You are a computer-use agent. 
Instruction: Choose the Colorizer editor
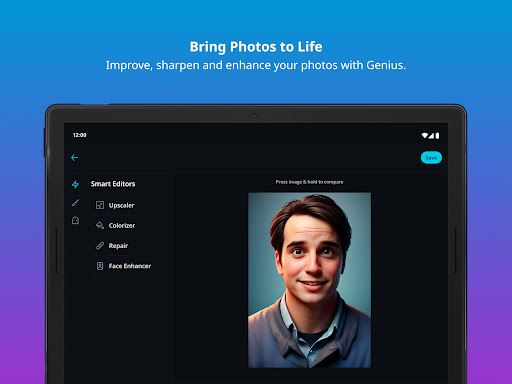tap(129, 225)
